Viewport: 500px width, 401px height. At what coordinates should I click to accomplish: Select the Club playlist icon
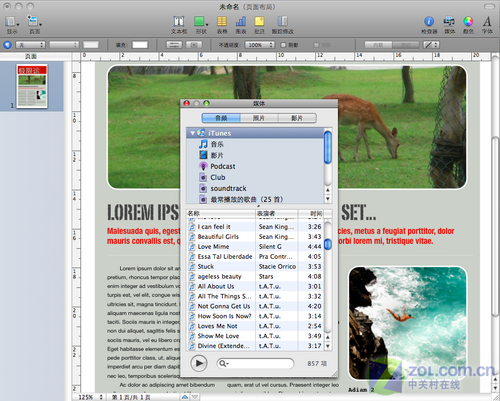coord(203,177)
